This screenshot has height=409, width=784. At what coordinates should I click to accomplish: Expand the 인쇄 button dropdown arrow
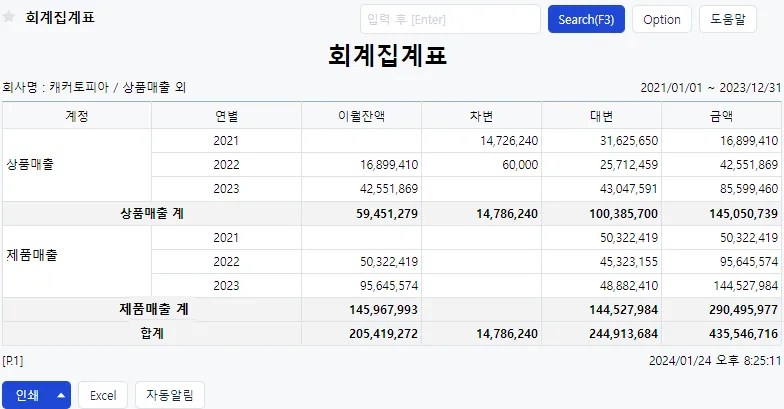[61, 395]
